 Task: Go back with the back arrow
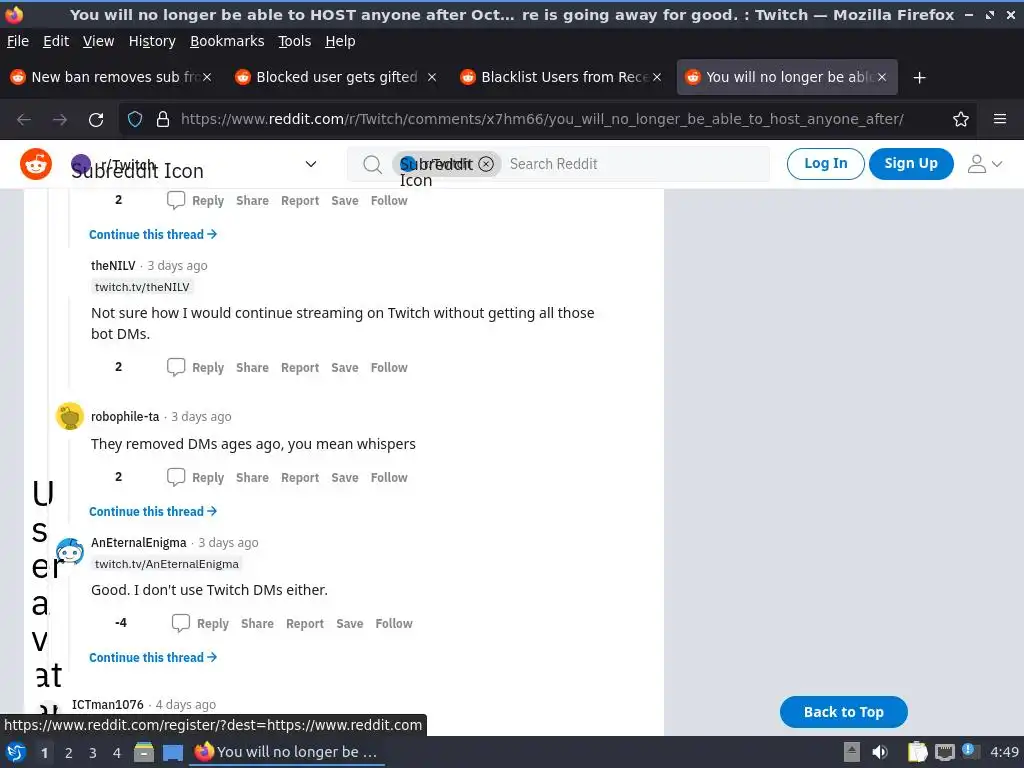(x=24, y=120)
